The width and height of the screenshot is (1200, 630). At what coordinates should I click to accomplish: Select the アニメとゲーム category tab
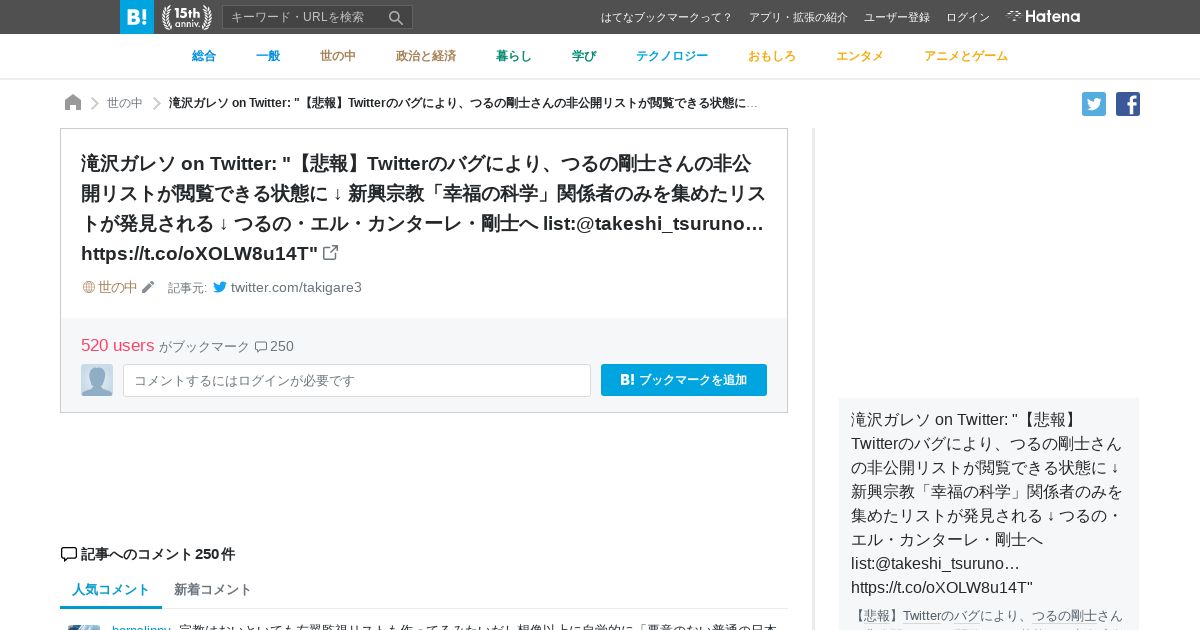pos(966,56)
